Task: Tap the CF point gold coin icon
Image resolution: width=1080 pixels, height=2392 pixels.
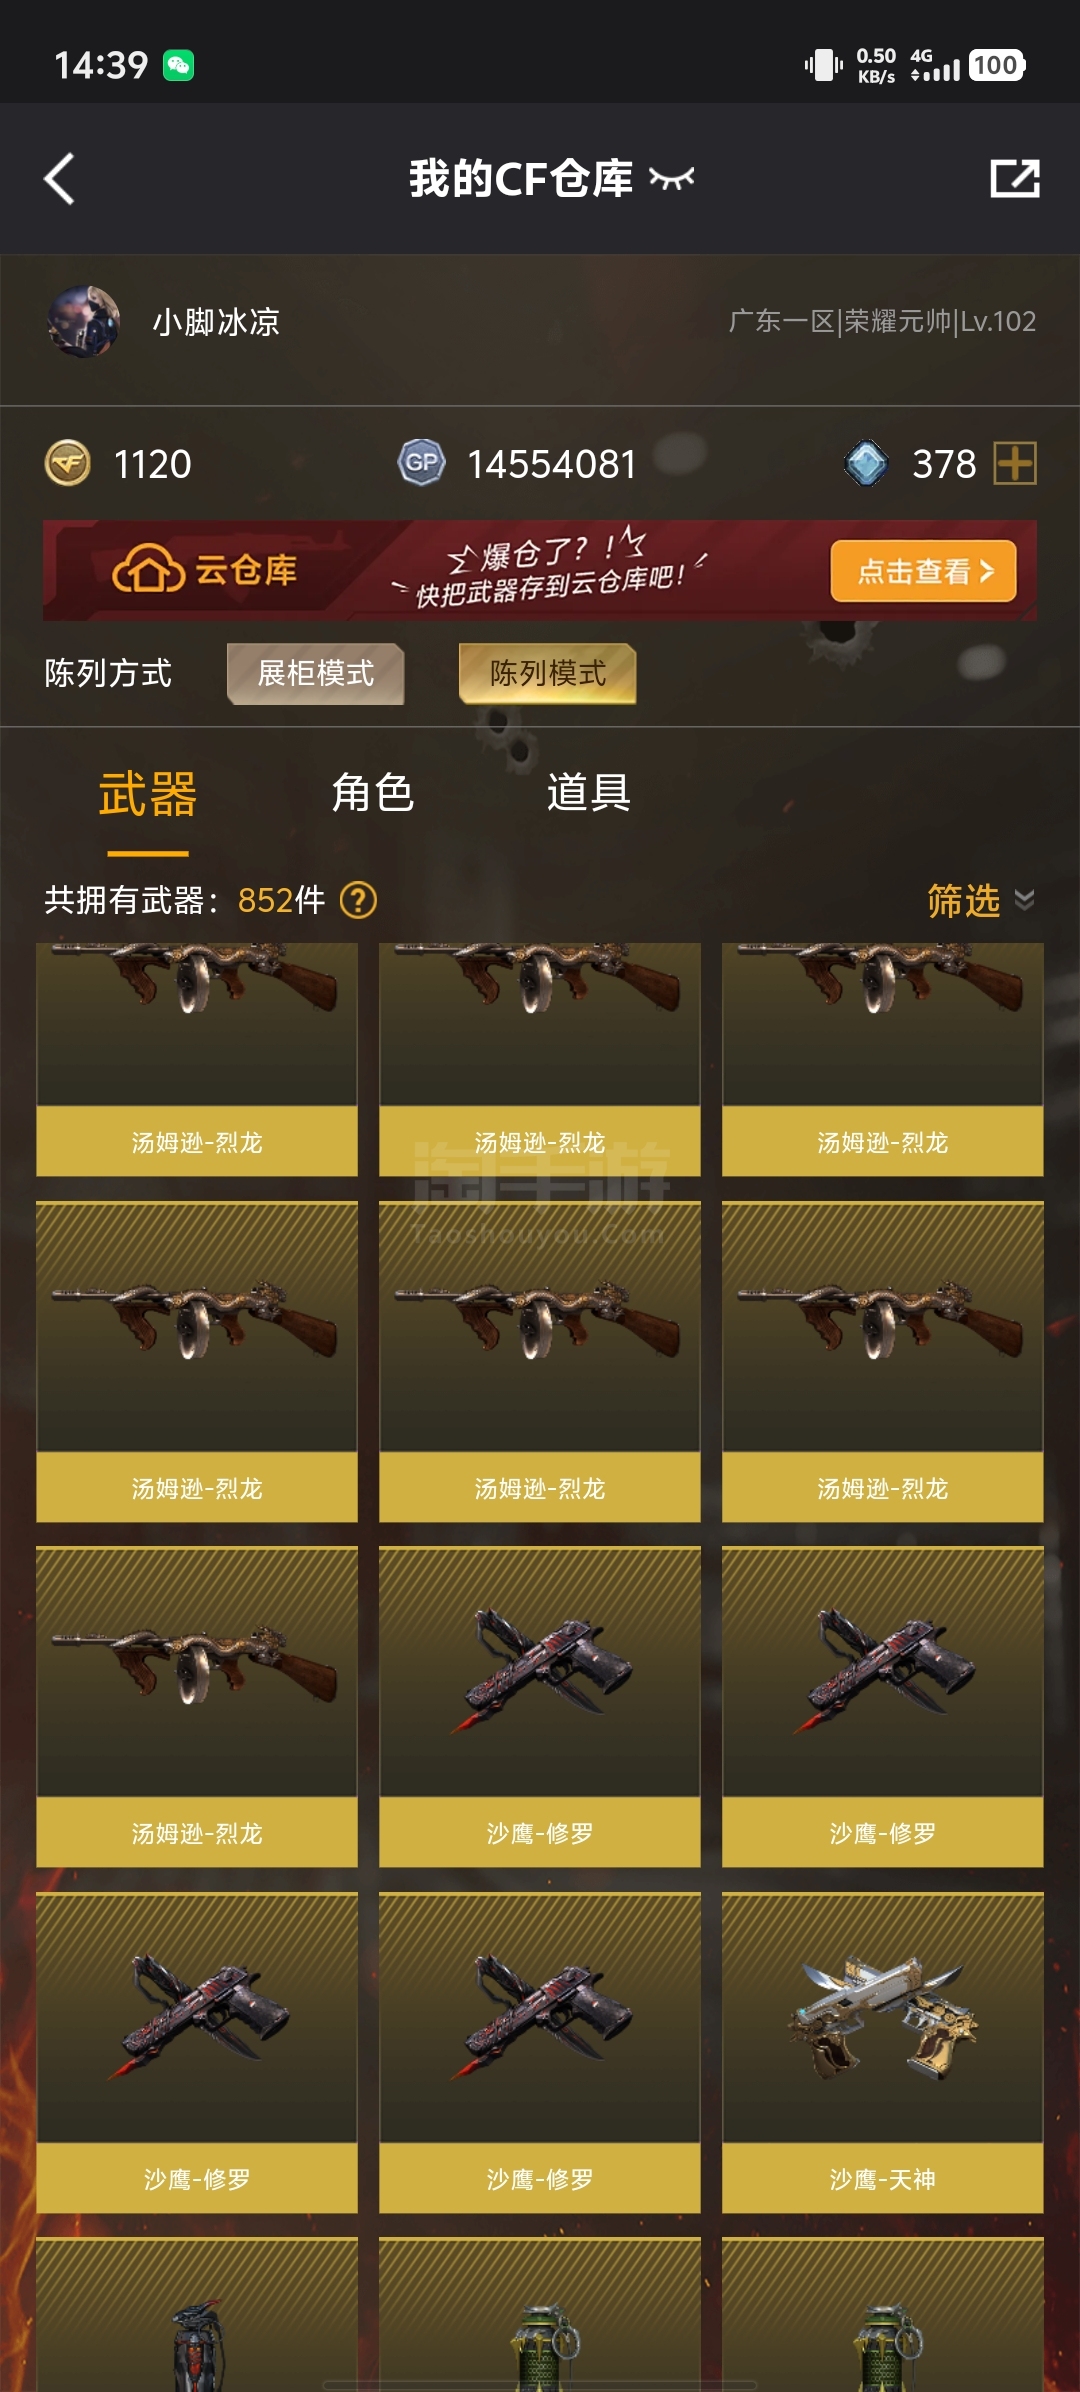Action: pyautogui.click(x=68, y=464)
